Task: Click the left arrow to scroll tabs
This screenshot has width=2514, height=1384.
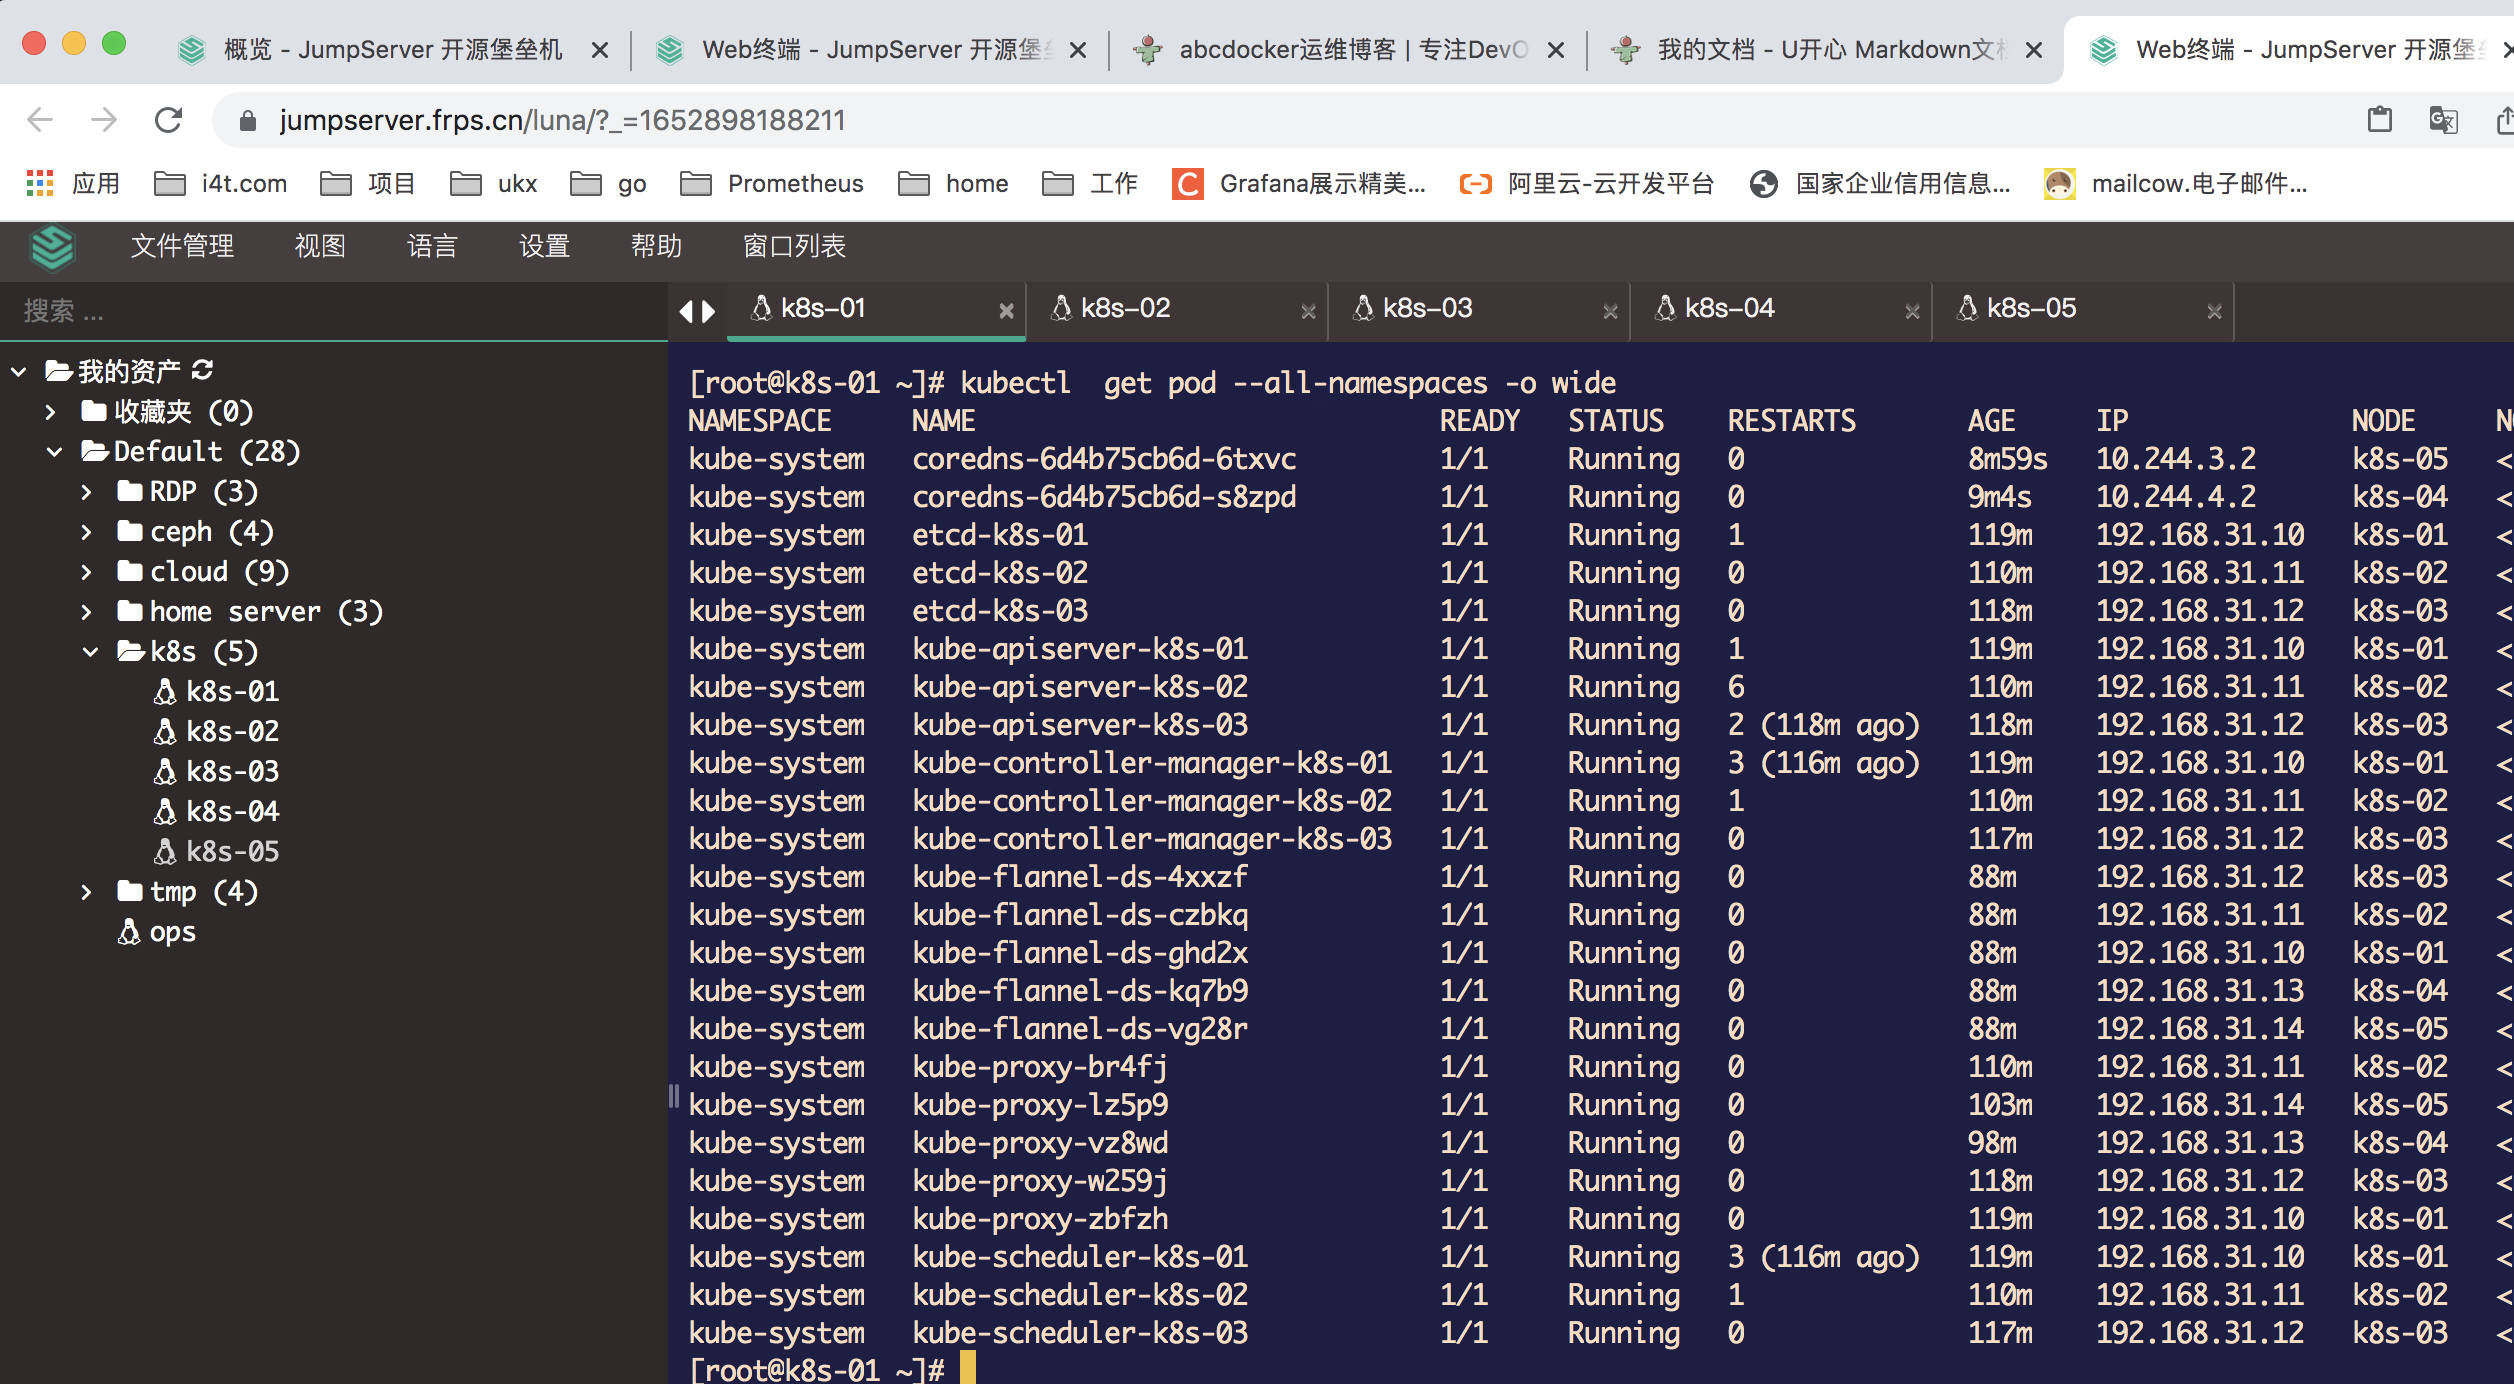Action: coord(688,311)
